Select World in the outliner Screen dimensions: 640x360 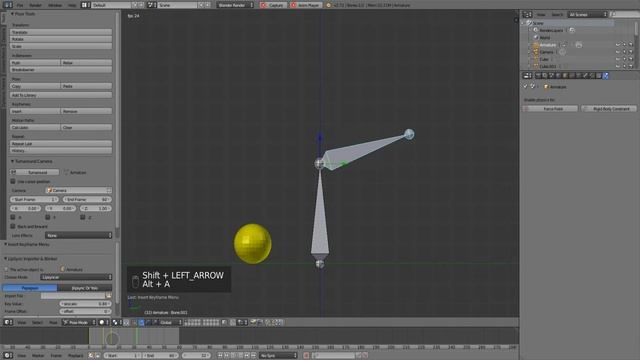coord(544,38)
